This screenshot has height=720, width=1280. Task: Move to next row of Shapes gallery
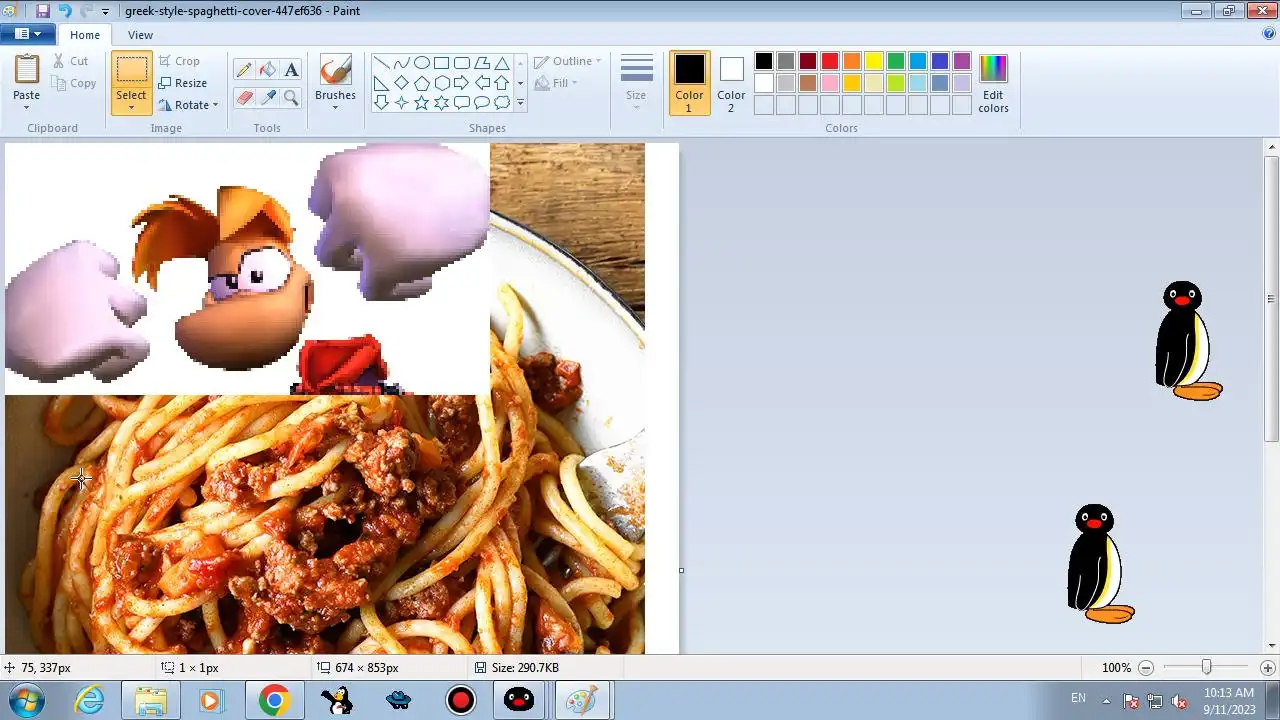[520, 83]
